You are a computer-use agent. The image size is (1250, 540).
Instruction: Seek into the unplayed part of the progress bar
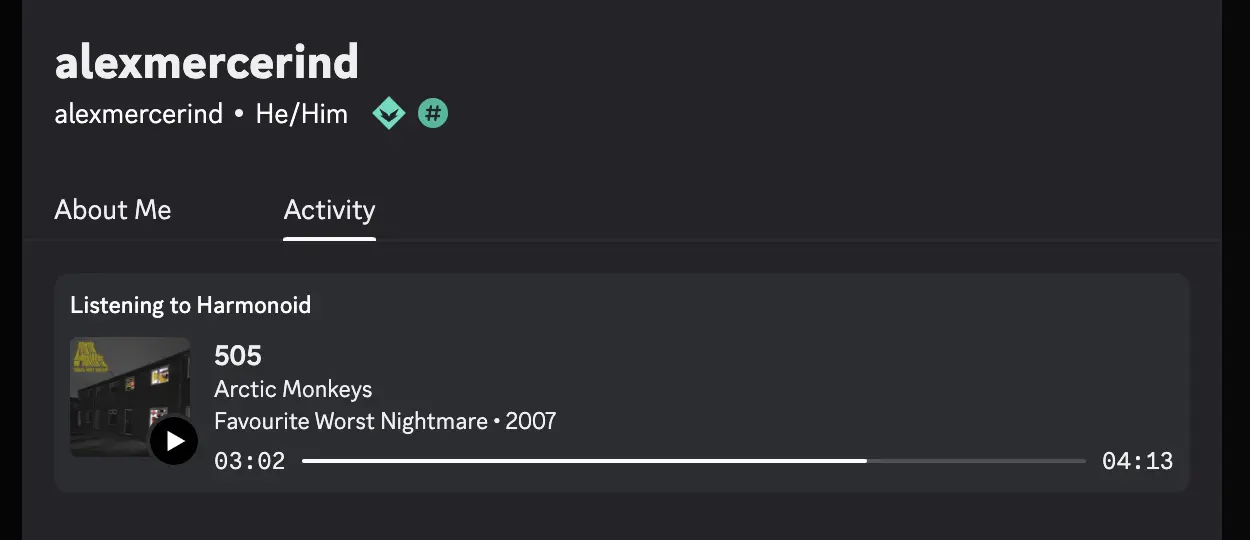[x=980, y=461]
